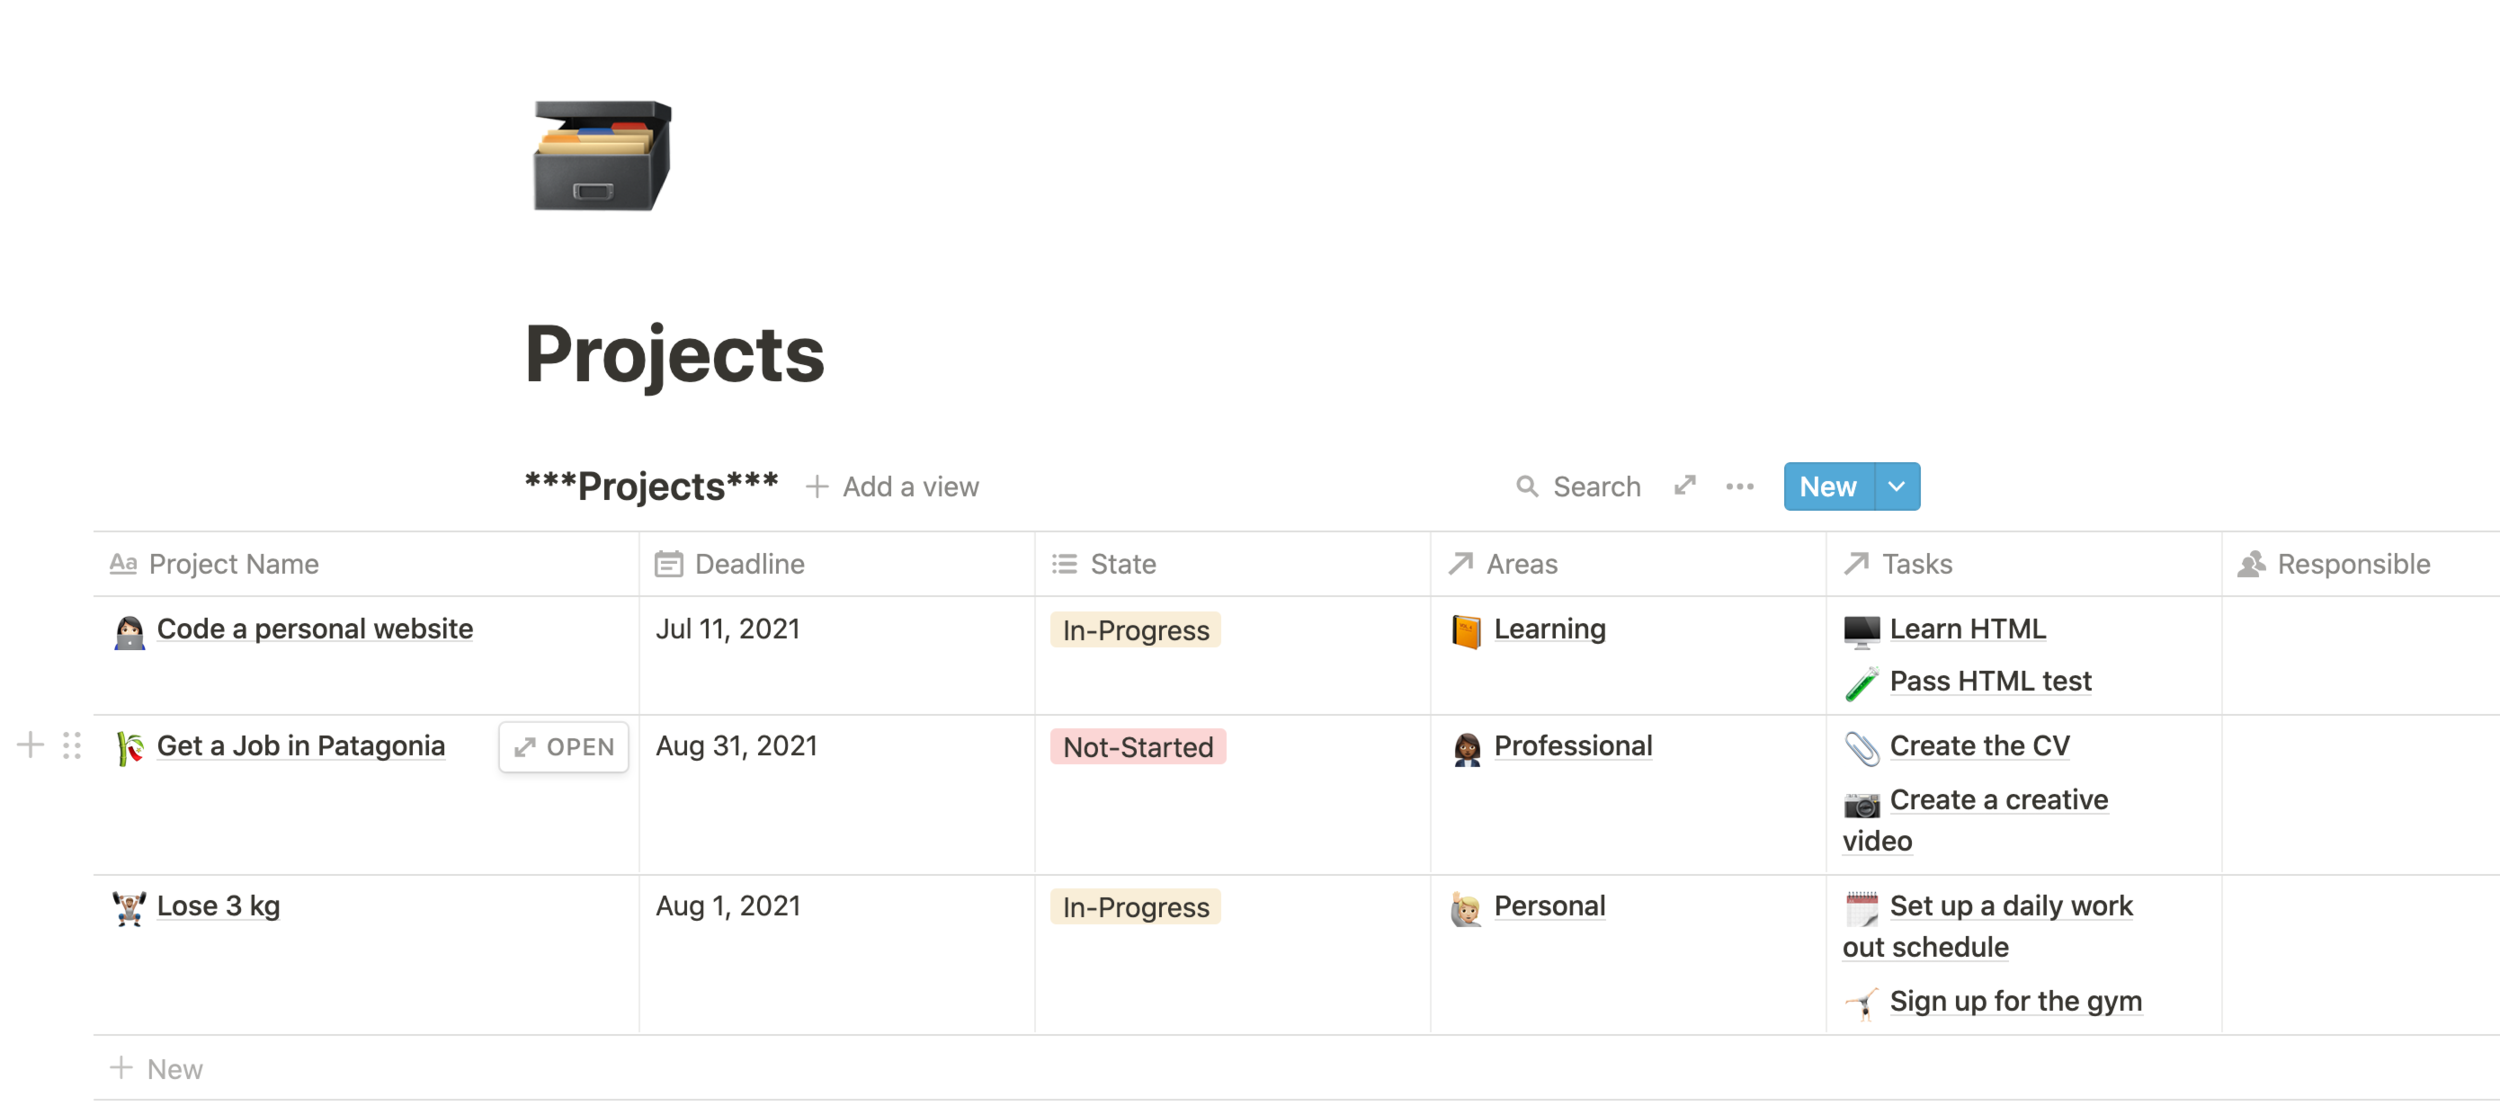The height and width of the screenshot is (1115, 2500).
Task: Expand the New button dropdown arrow
Action: 1897,486
